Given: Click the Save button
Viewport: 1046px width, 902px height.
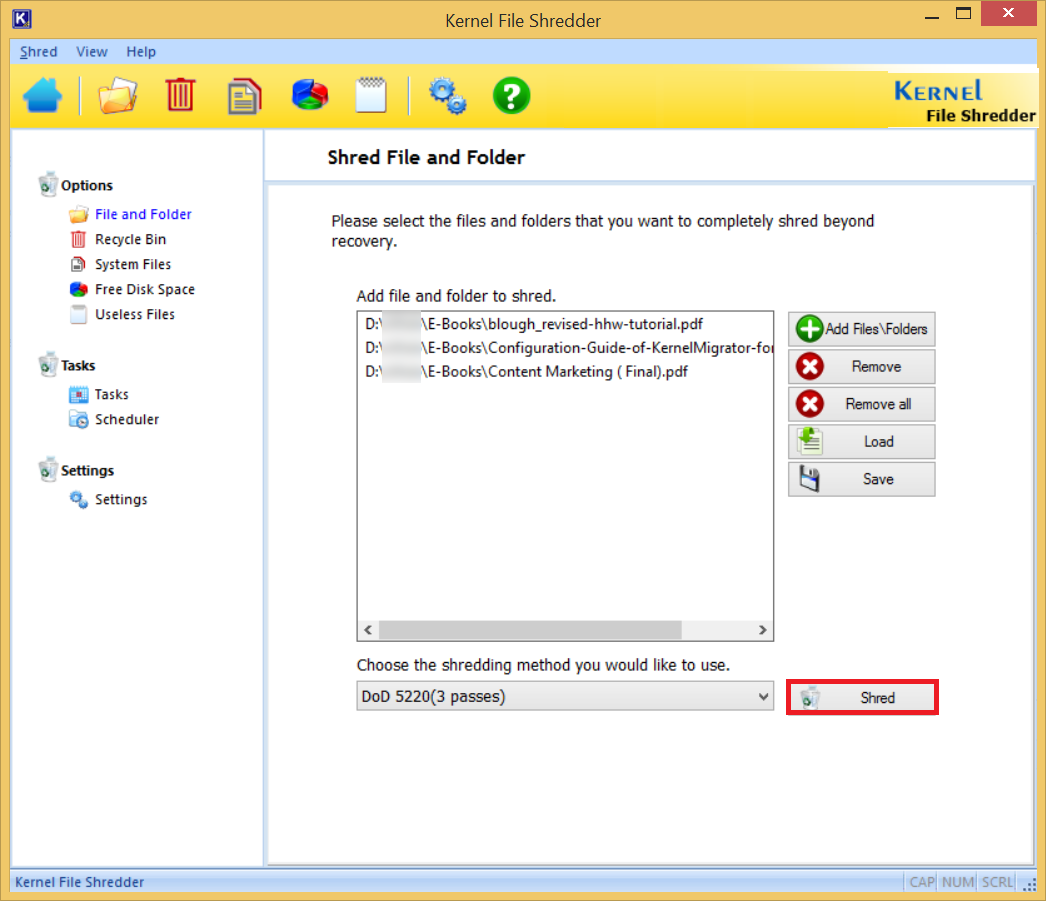Looking at the screenshot, I should click(862, 478).
